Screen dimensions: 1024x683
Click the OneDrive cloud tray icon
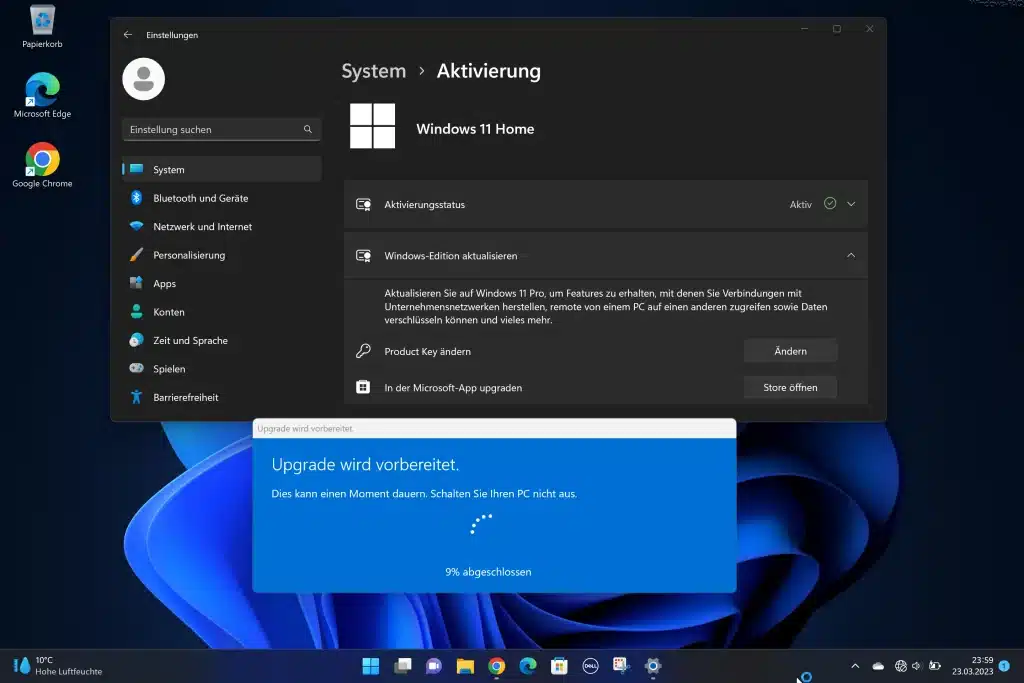click(x=878, y=666)
